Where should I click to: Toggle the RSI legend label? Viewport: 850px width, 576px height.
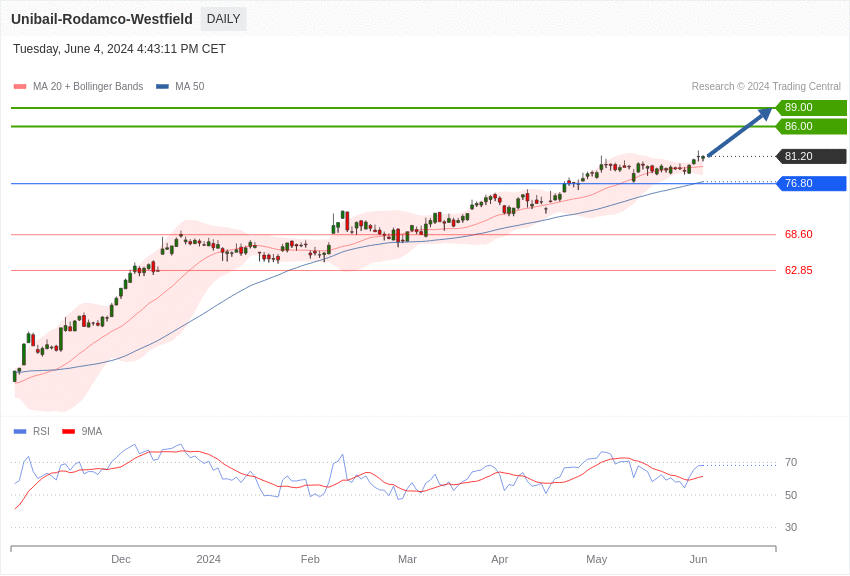pos(41,432)
